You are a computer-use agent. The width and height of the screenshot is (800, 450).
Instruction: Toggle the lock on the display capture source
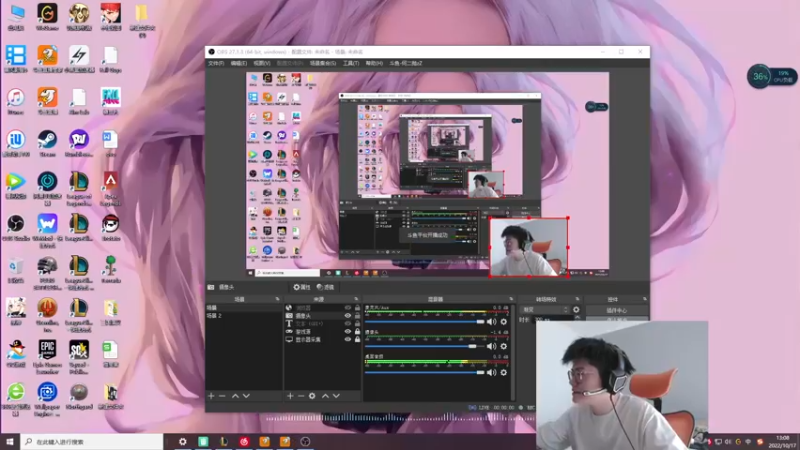tap(357, 339)
